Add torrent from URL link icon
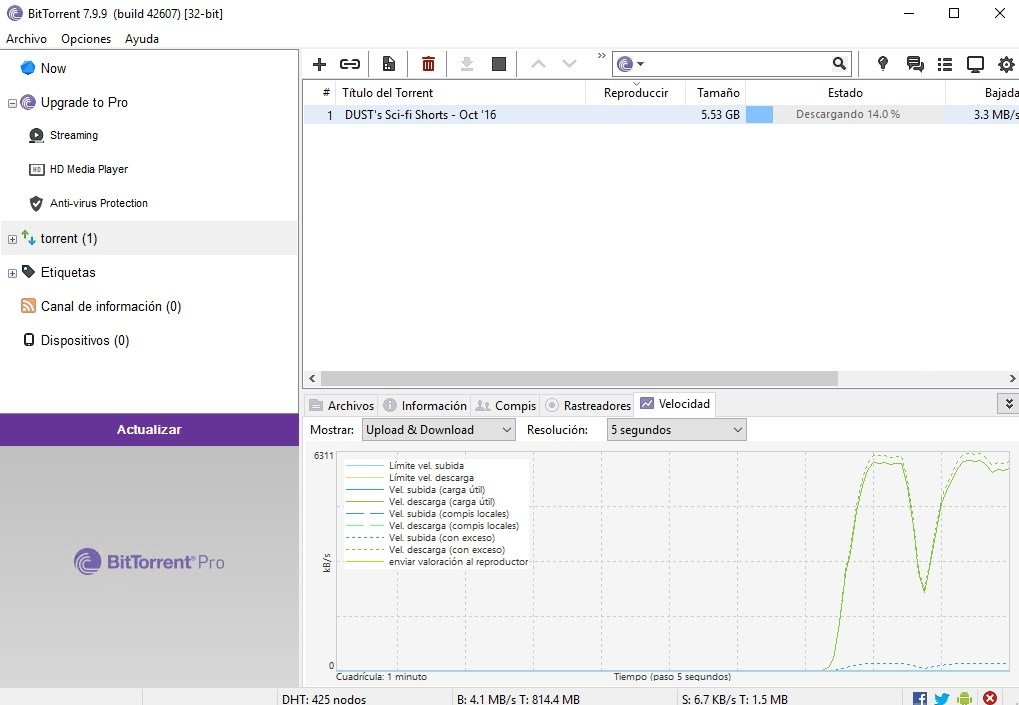Image resolution: width=1019 pixels, height=705 pixels. point(350,64)
